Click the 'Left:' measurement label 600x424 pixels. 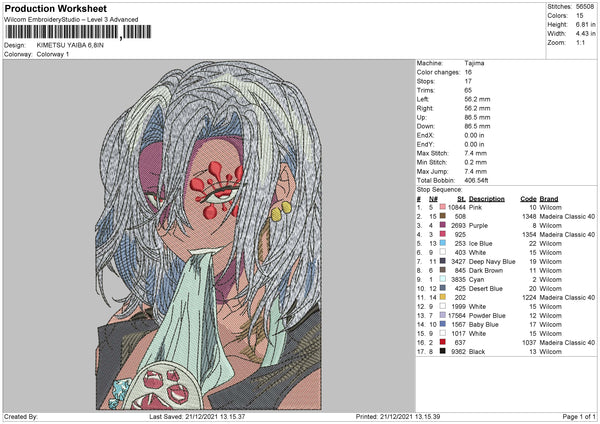(423, 99)
